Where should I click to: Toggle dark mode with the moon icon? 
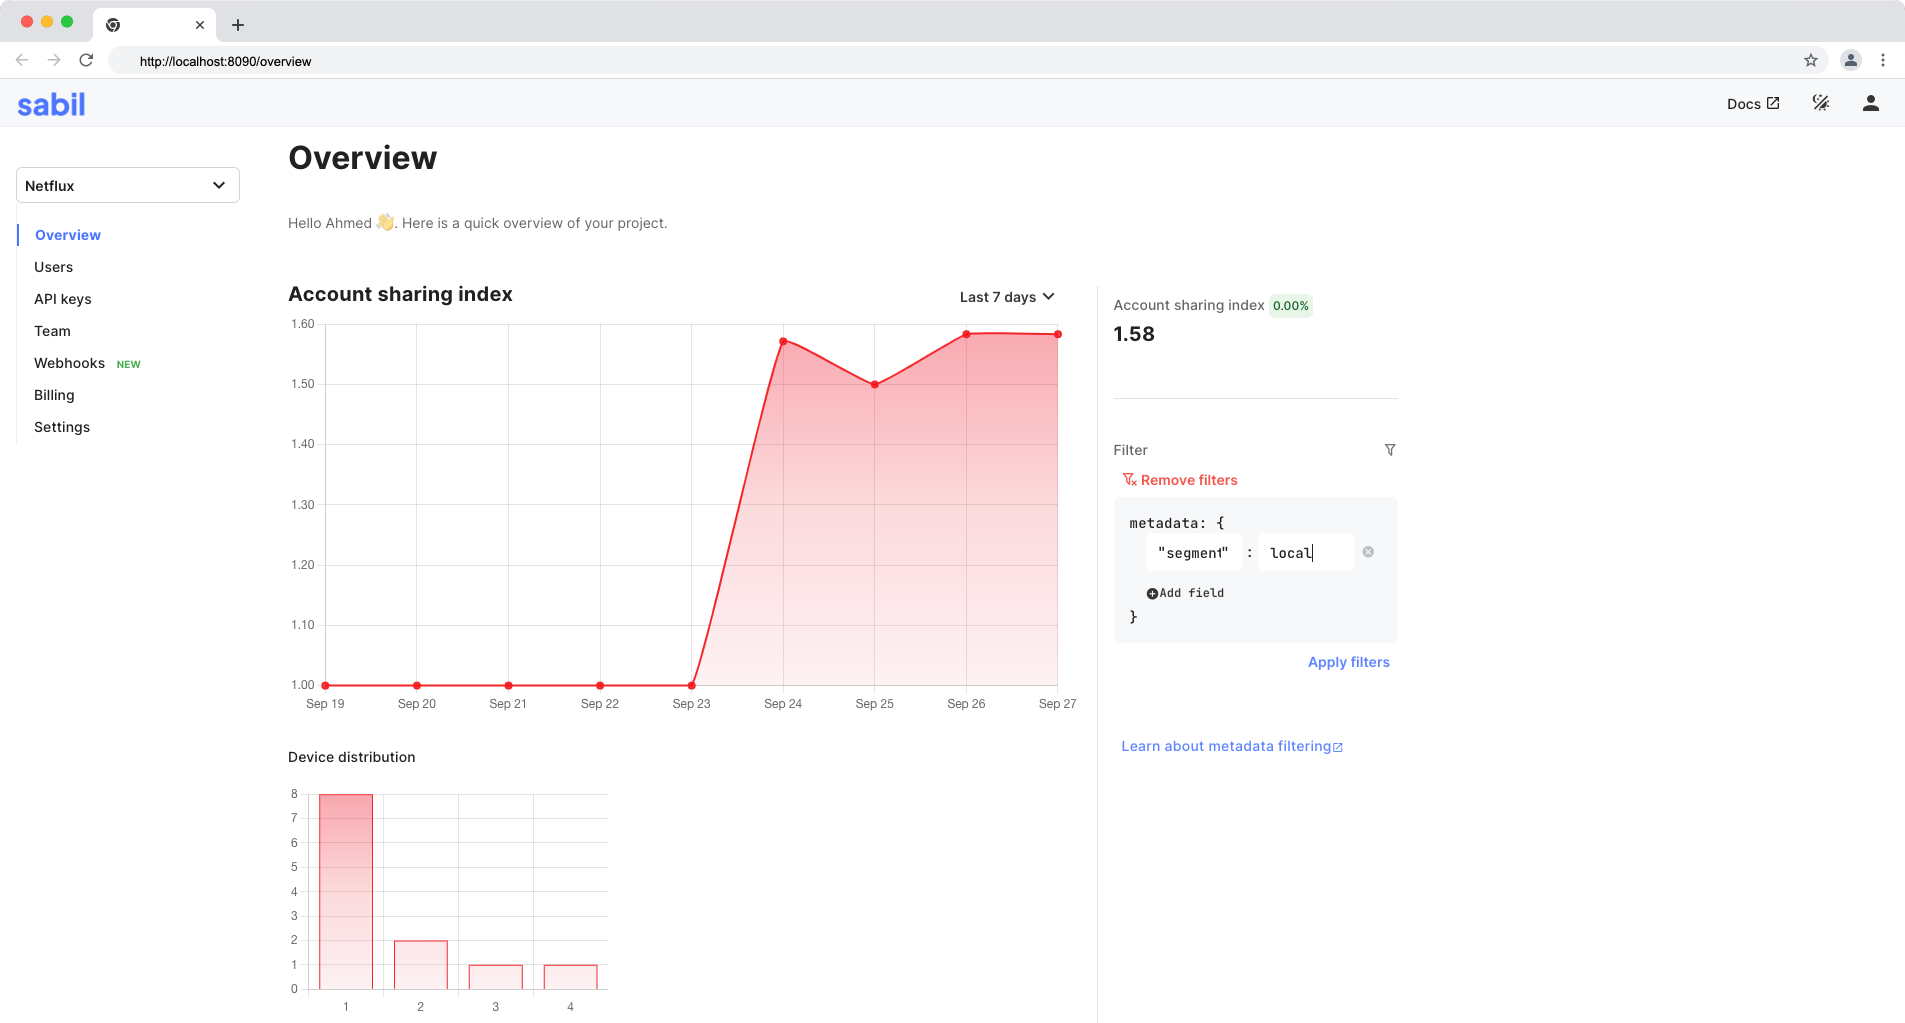point(1821,103)
